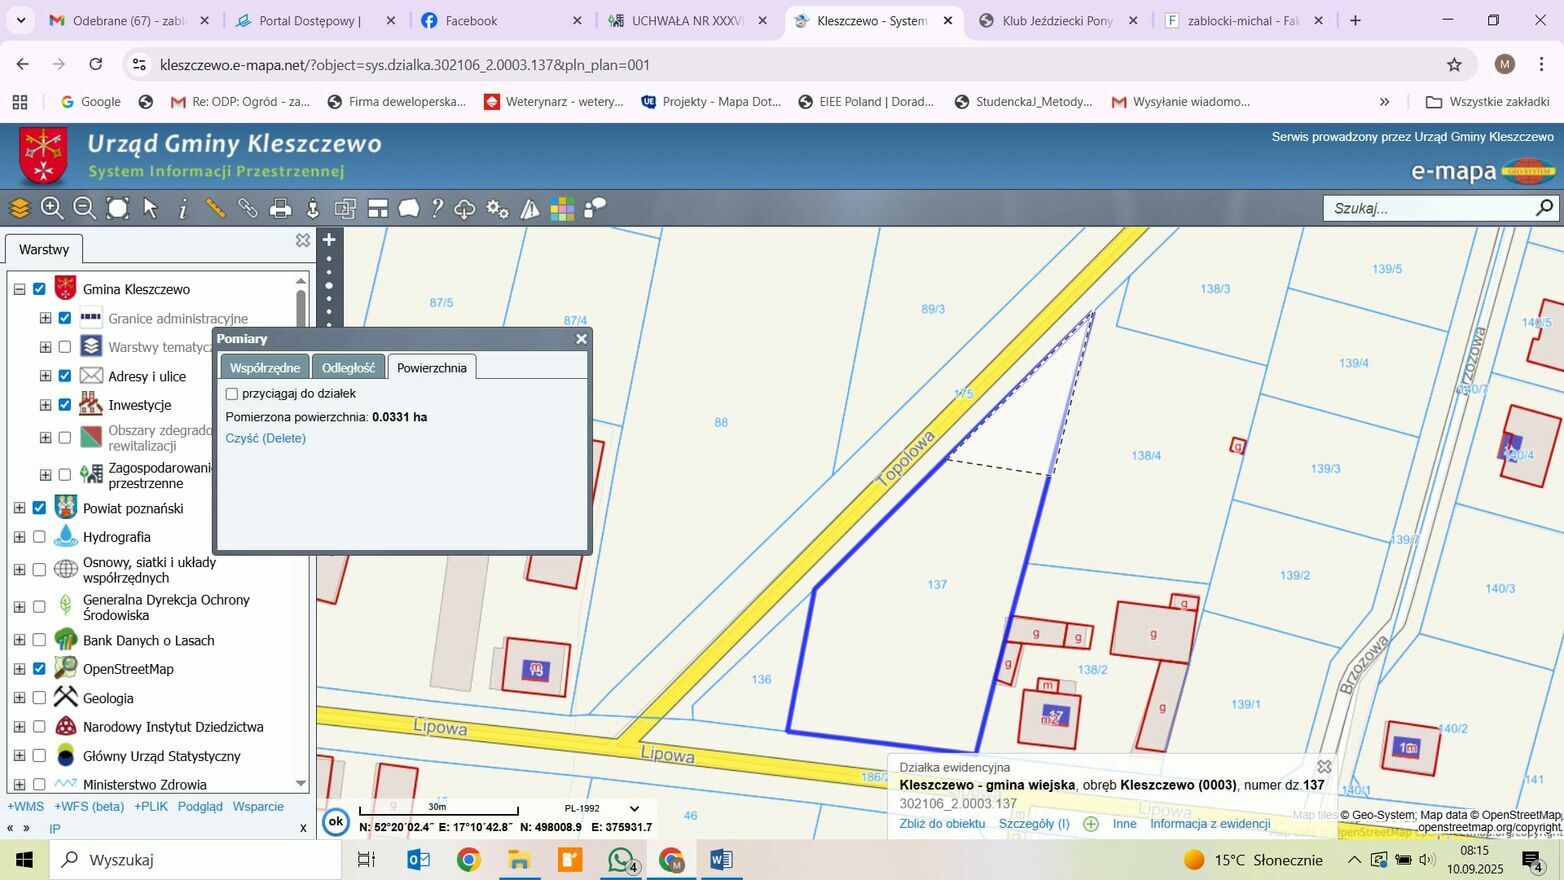Screen dimensions: 1564x880
Task: Expand the Adresy i ulice node
Action: (x=45, y=376)
